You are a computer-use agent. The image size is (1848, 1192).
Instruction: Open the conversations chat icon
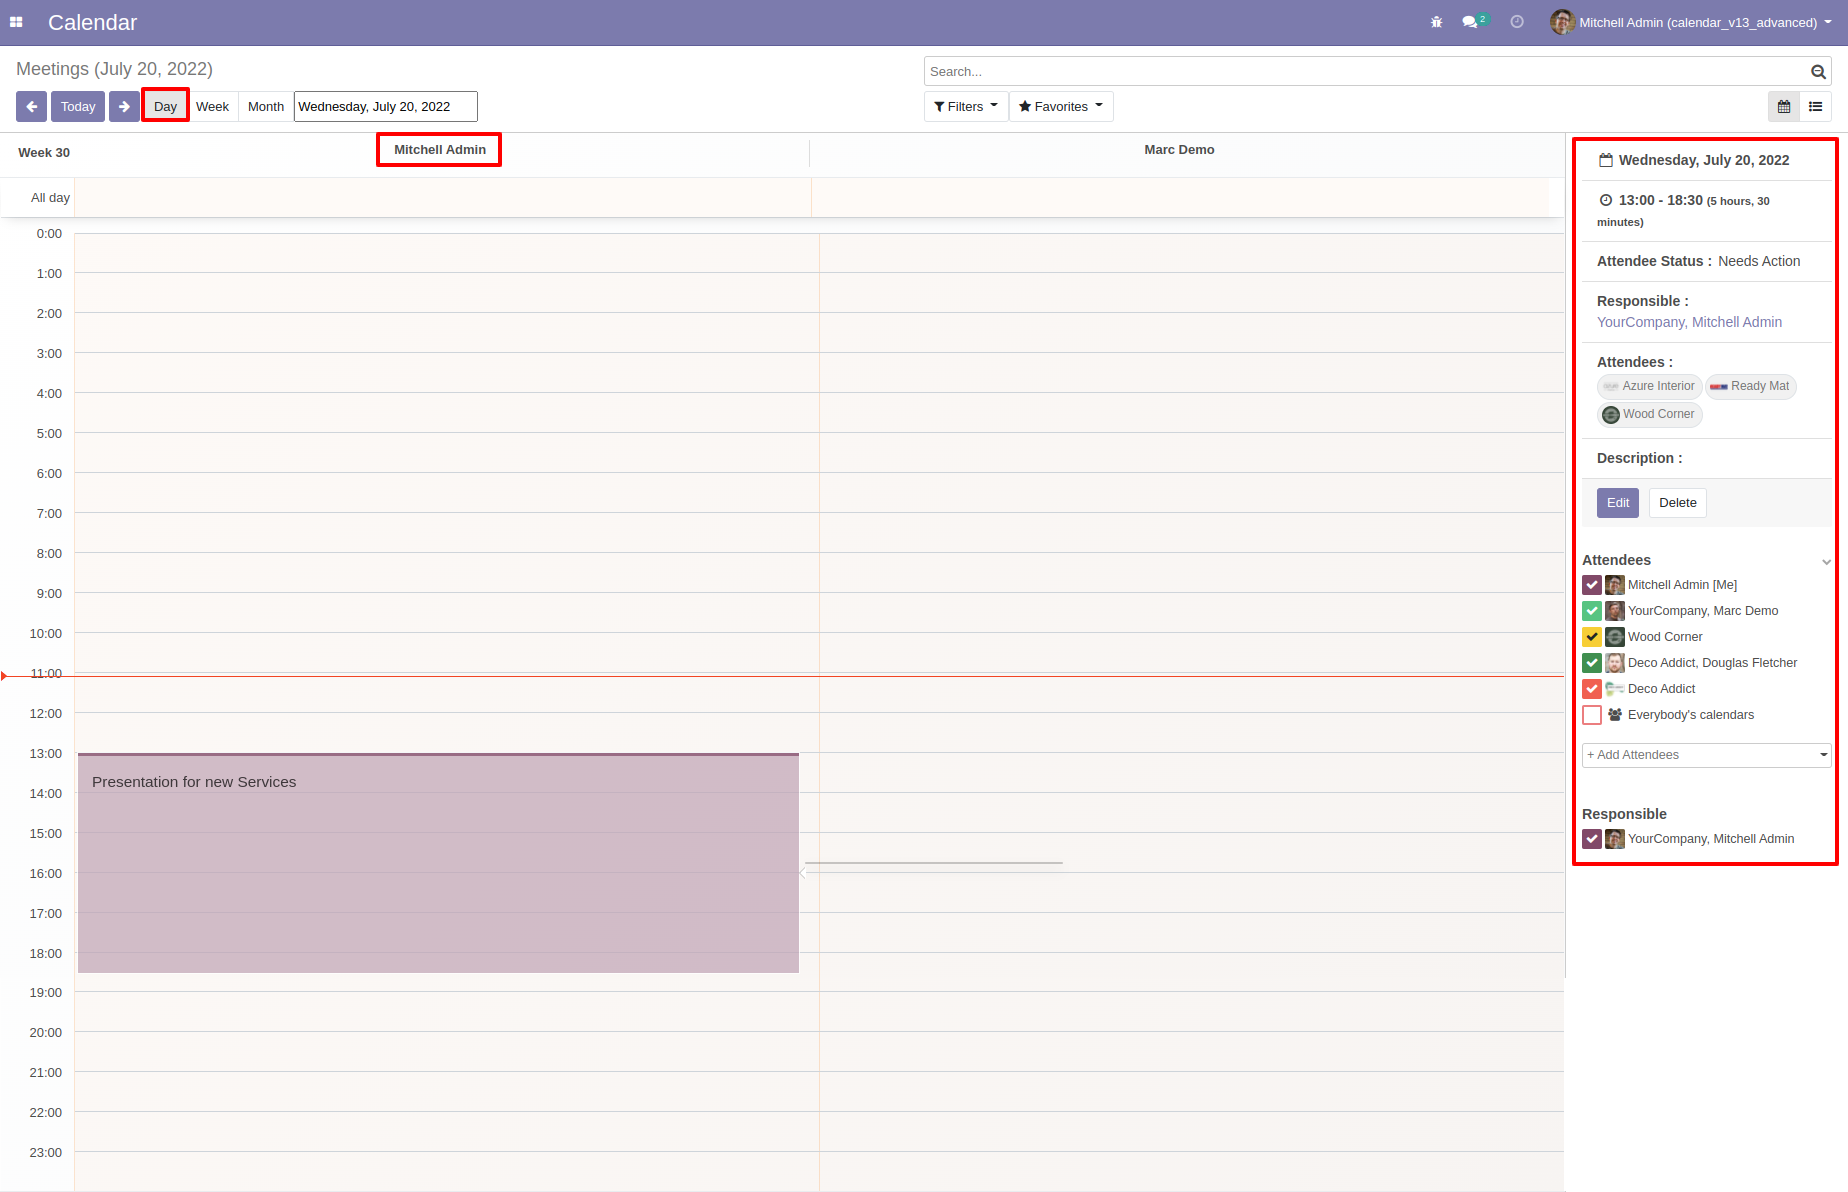[x=1470, y=22]
